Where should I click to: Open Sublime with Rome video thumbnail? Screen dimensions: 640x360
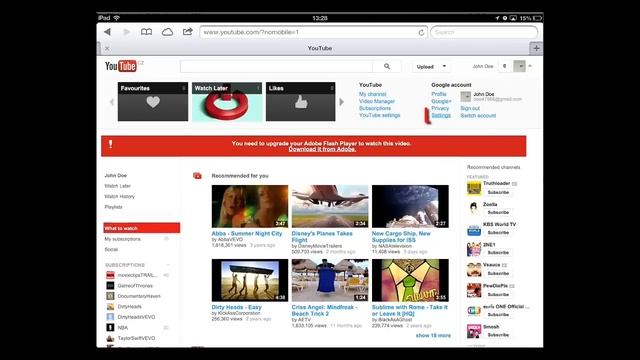point(410,280)
